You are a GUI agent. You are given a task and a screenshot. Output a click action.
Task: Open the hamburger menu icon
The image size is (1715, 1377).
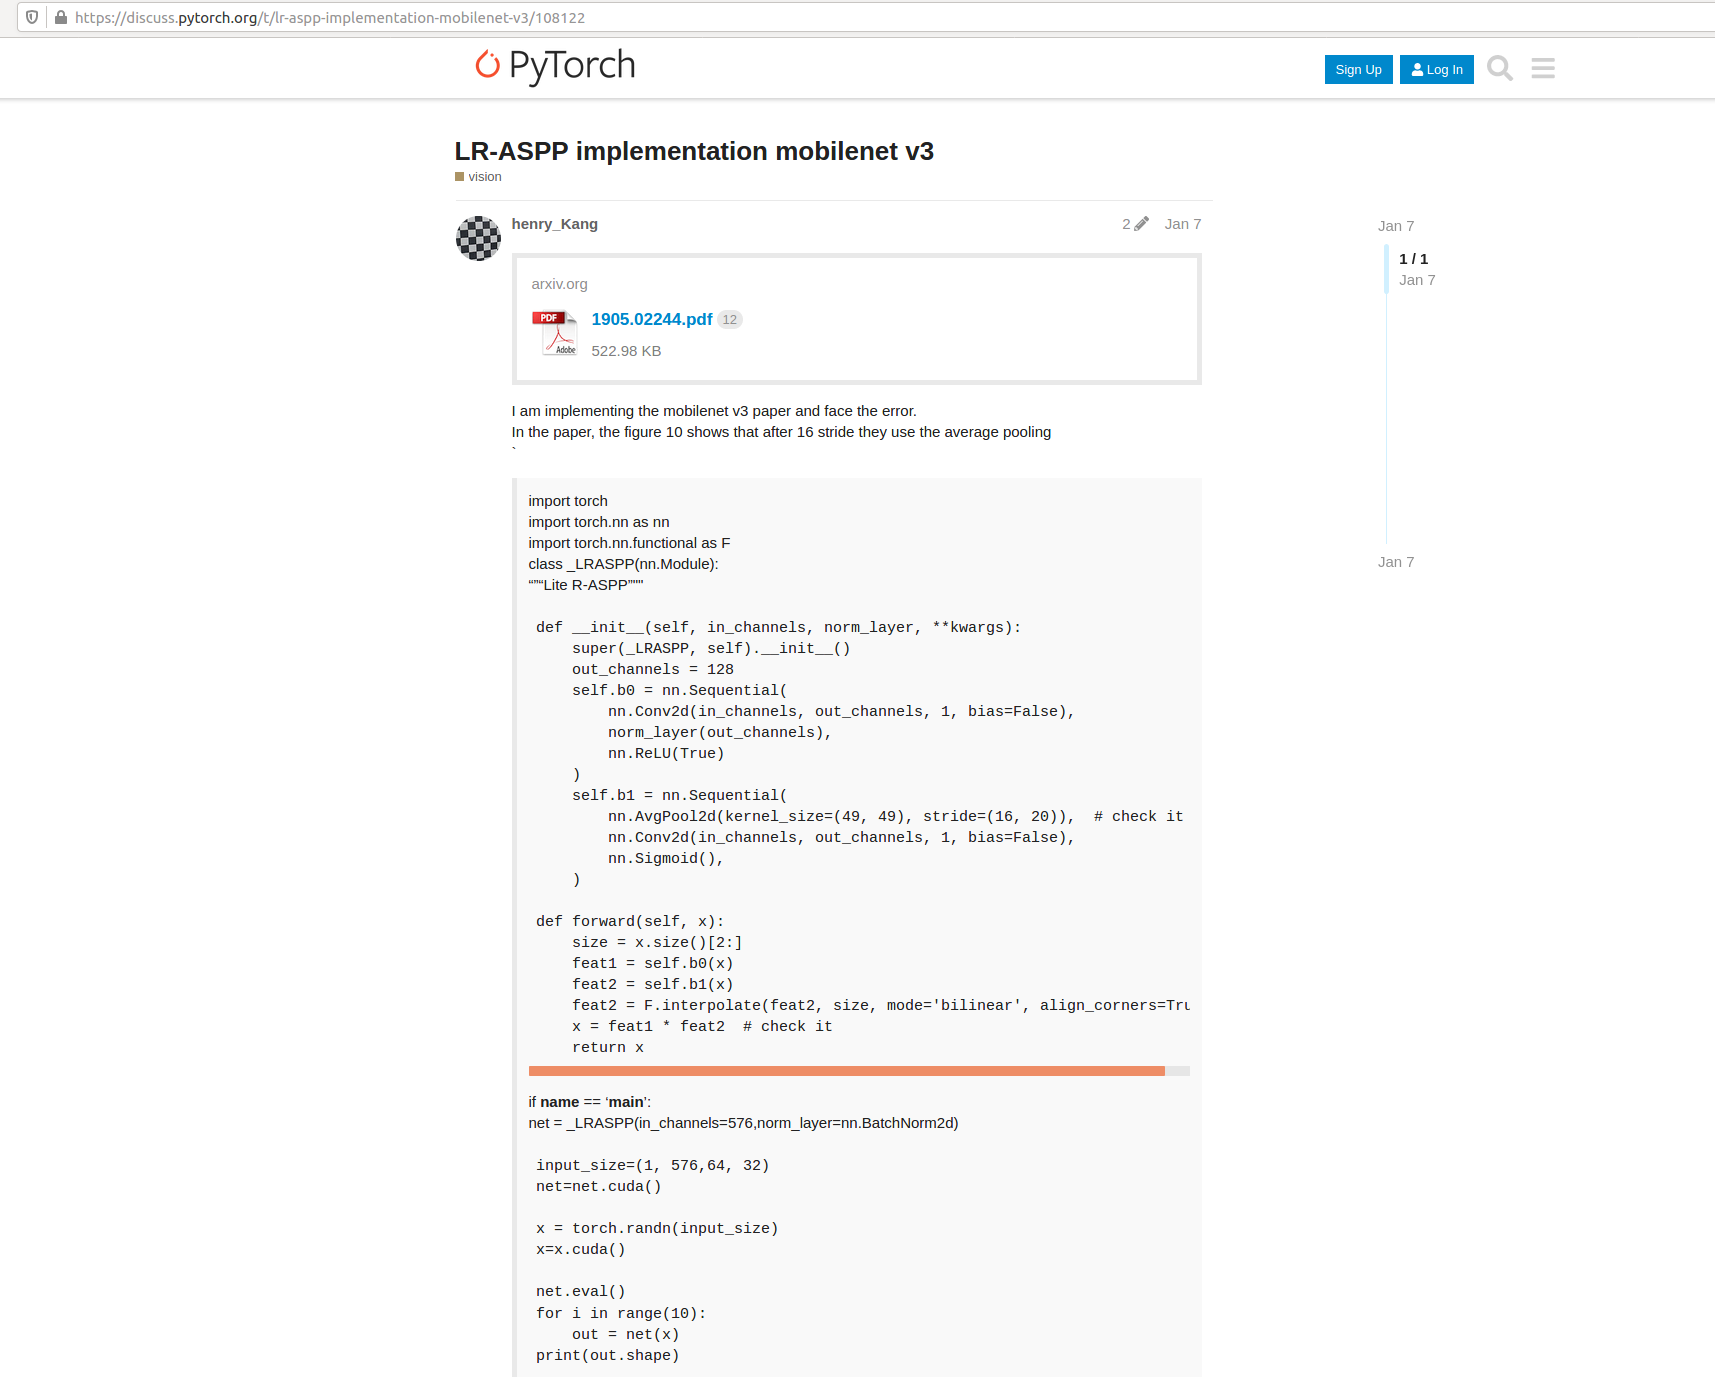tap(1542, 68)
